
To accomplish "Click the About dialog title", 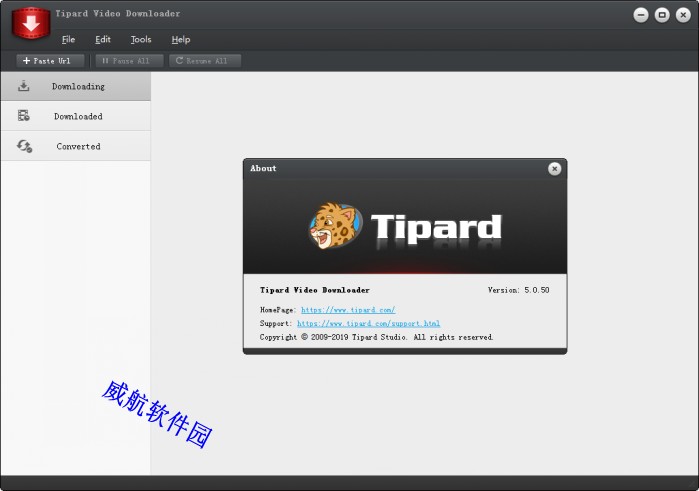I will pyautogui.click(x=263, y=169).
